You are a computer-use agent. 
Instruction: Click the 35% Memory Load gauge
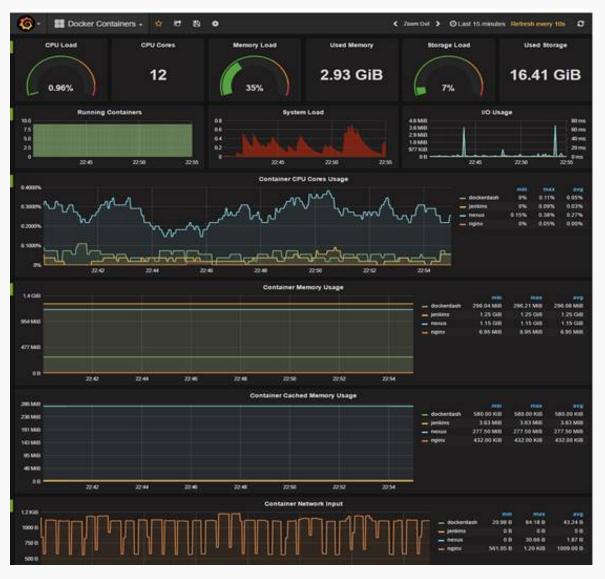(x=254, y=76)
